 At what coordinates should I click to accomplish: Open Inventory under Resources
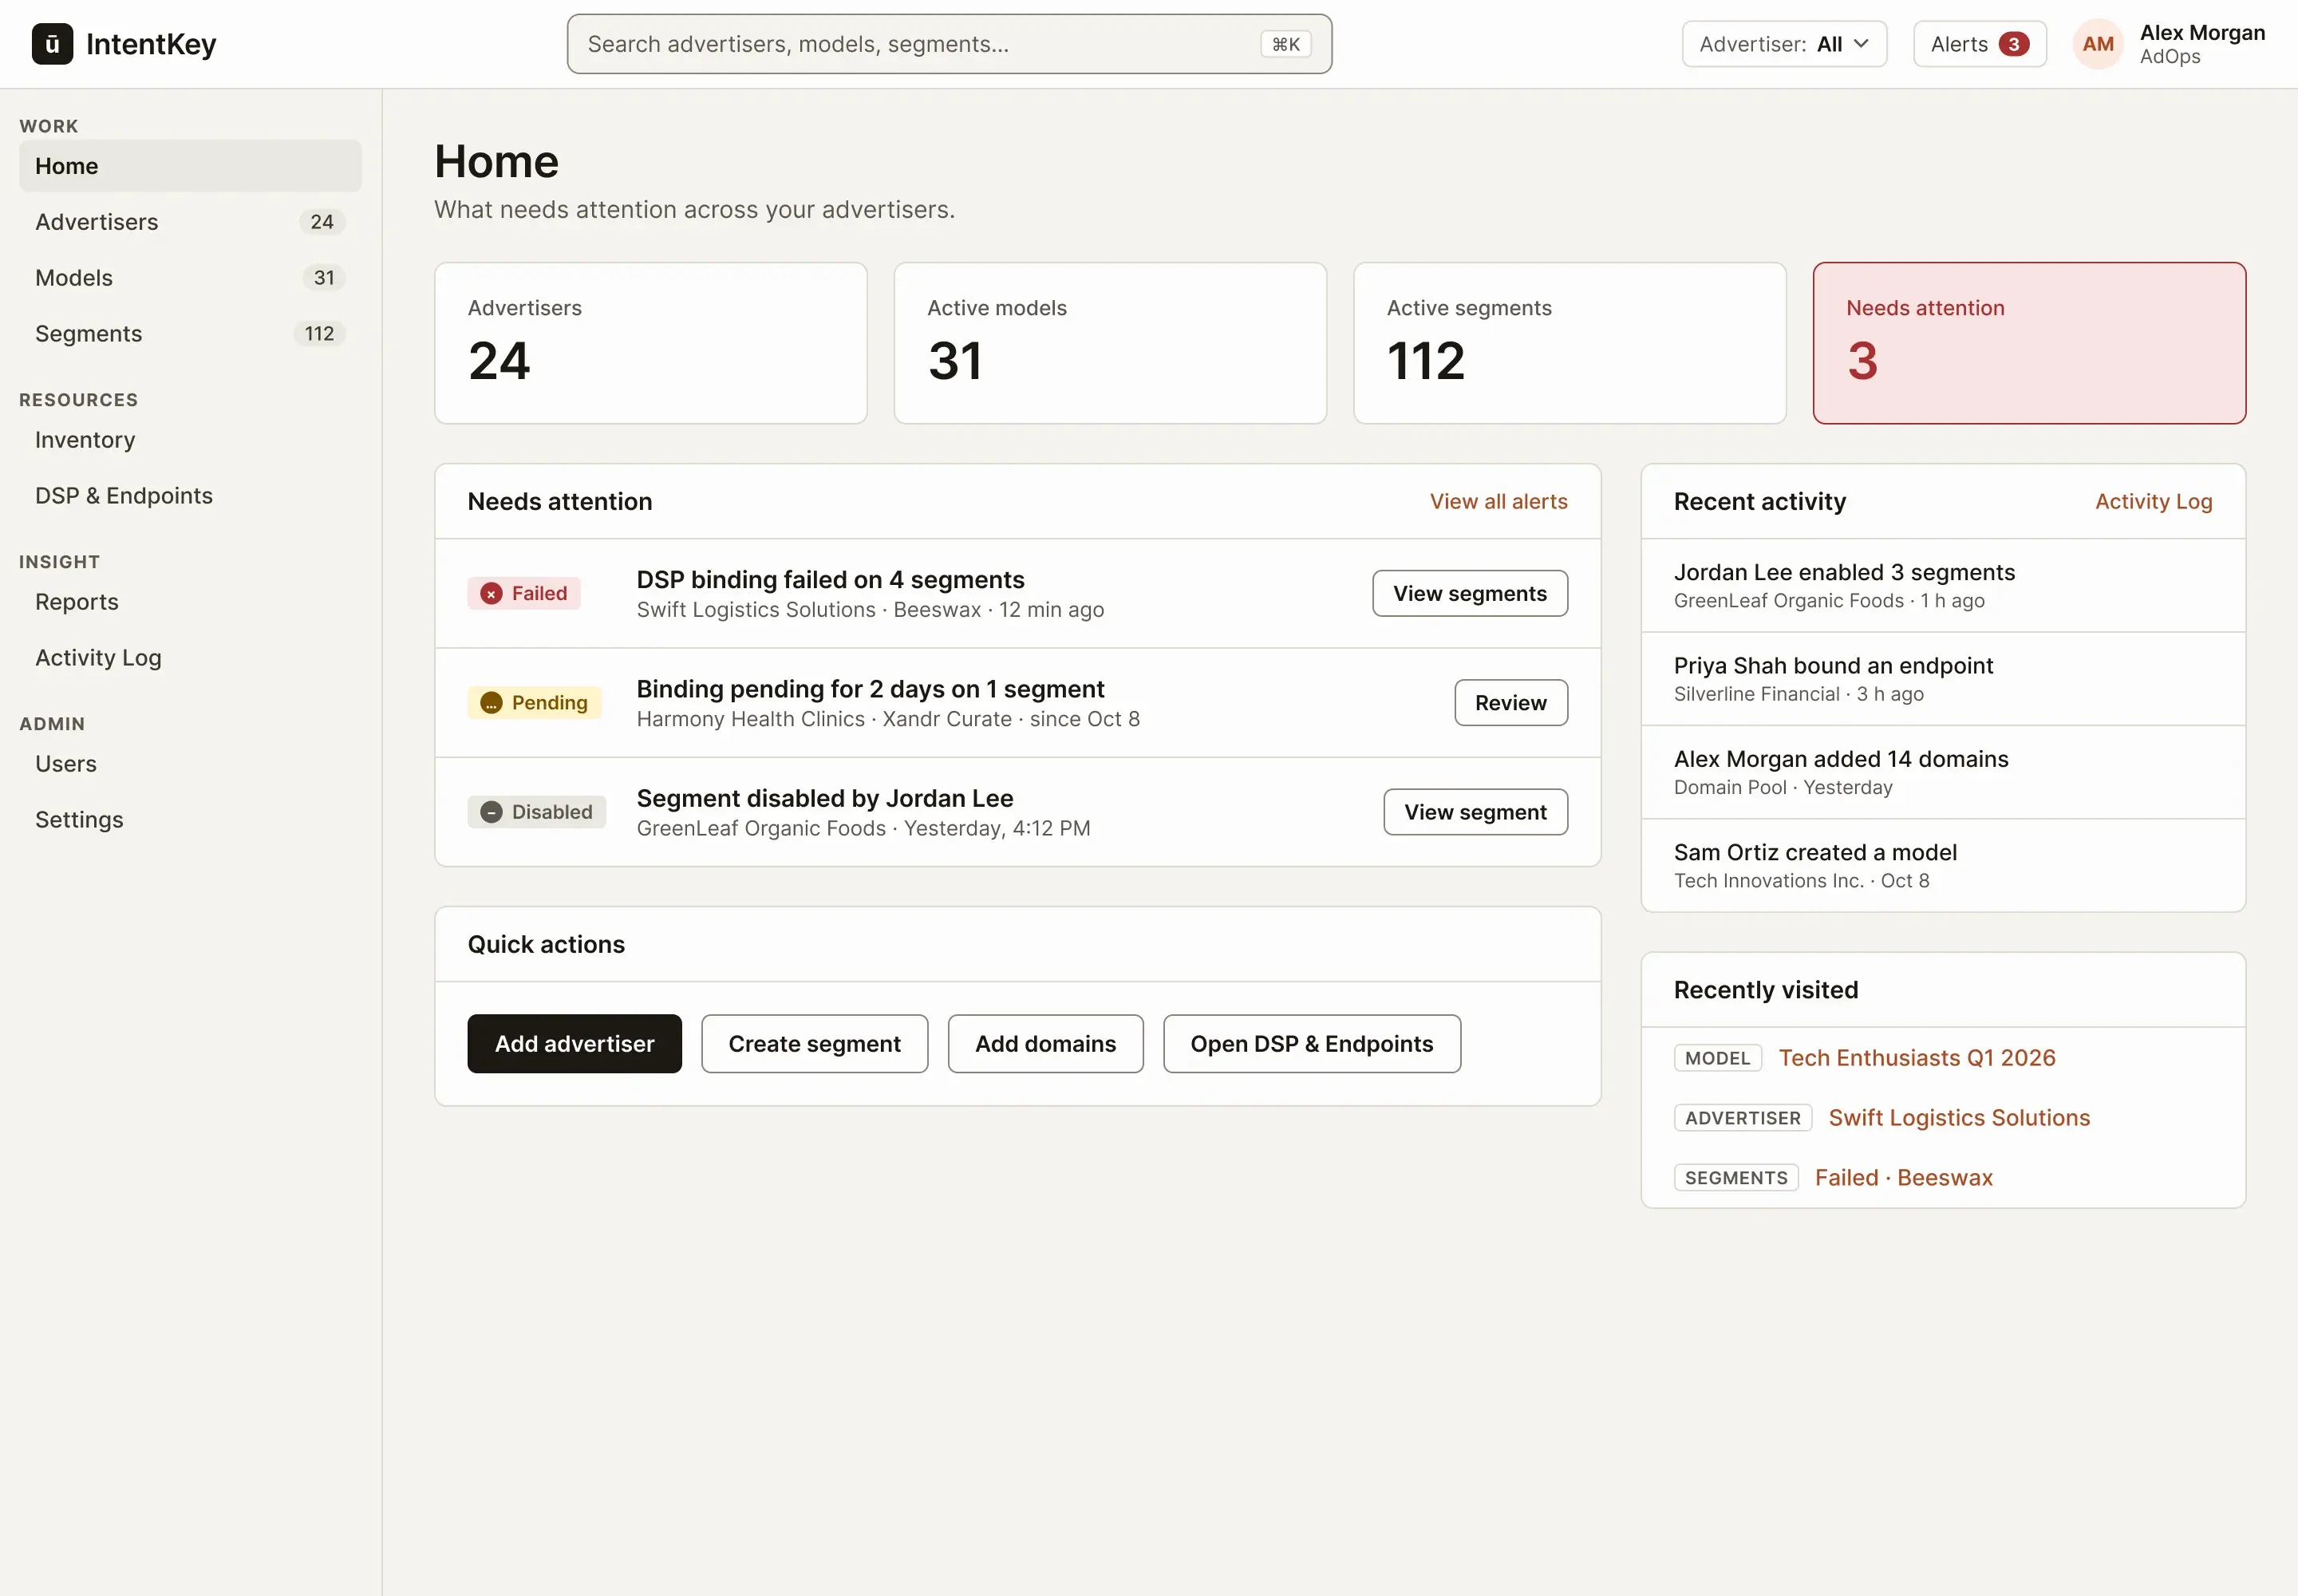(190, 440)
